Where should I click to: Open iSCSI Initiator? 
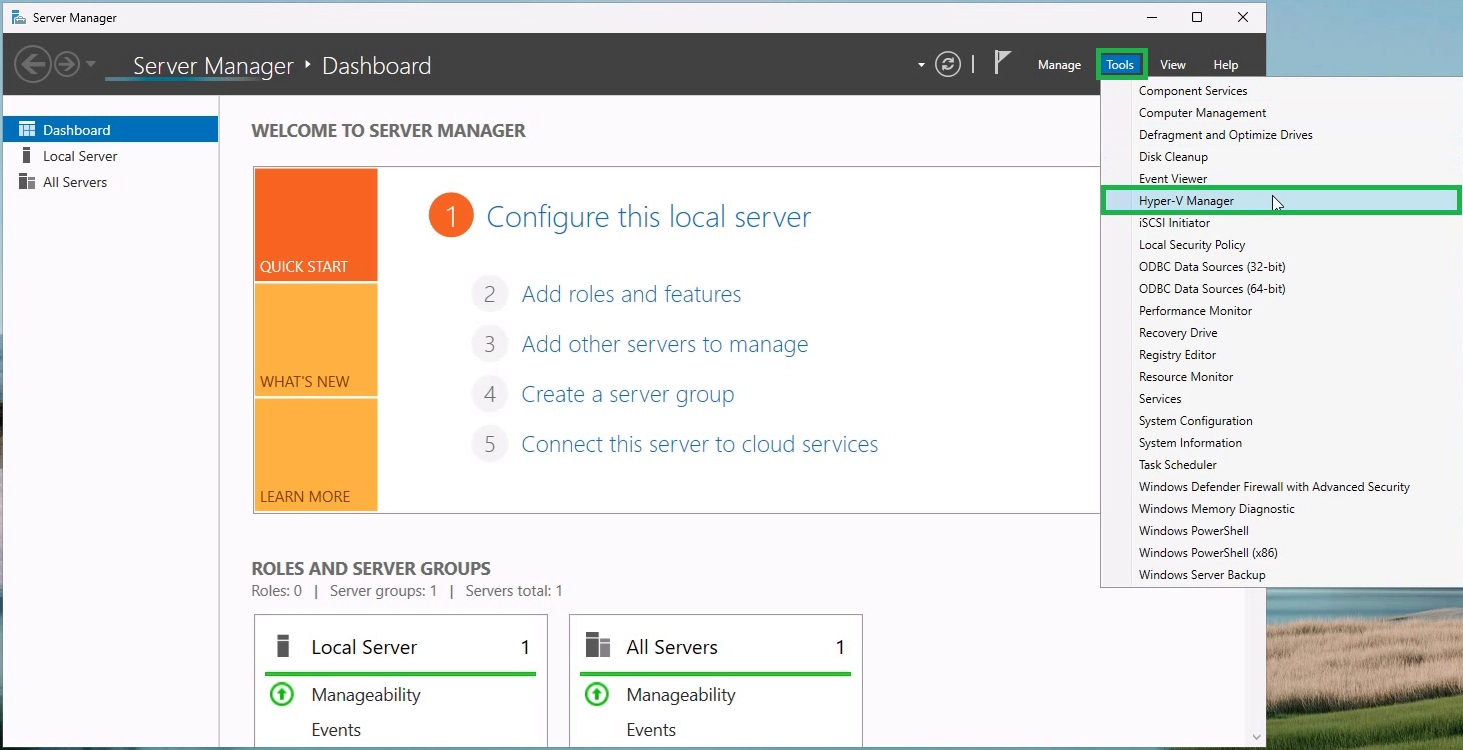point(1281,223)
